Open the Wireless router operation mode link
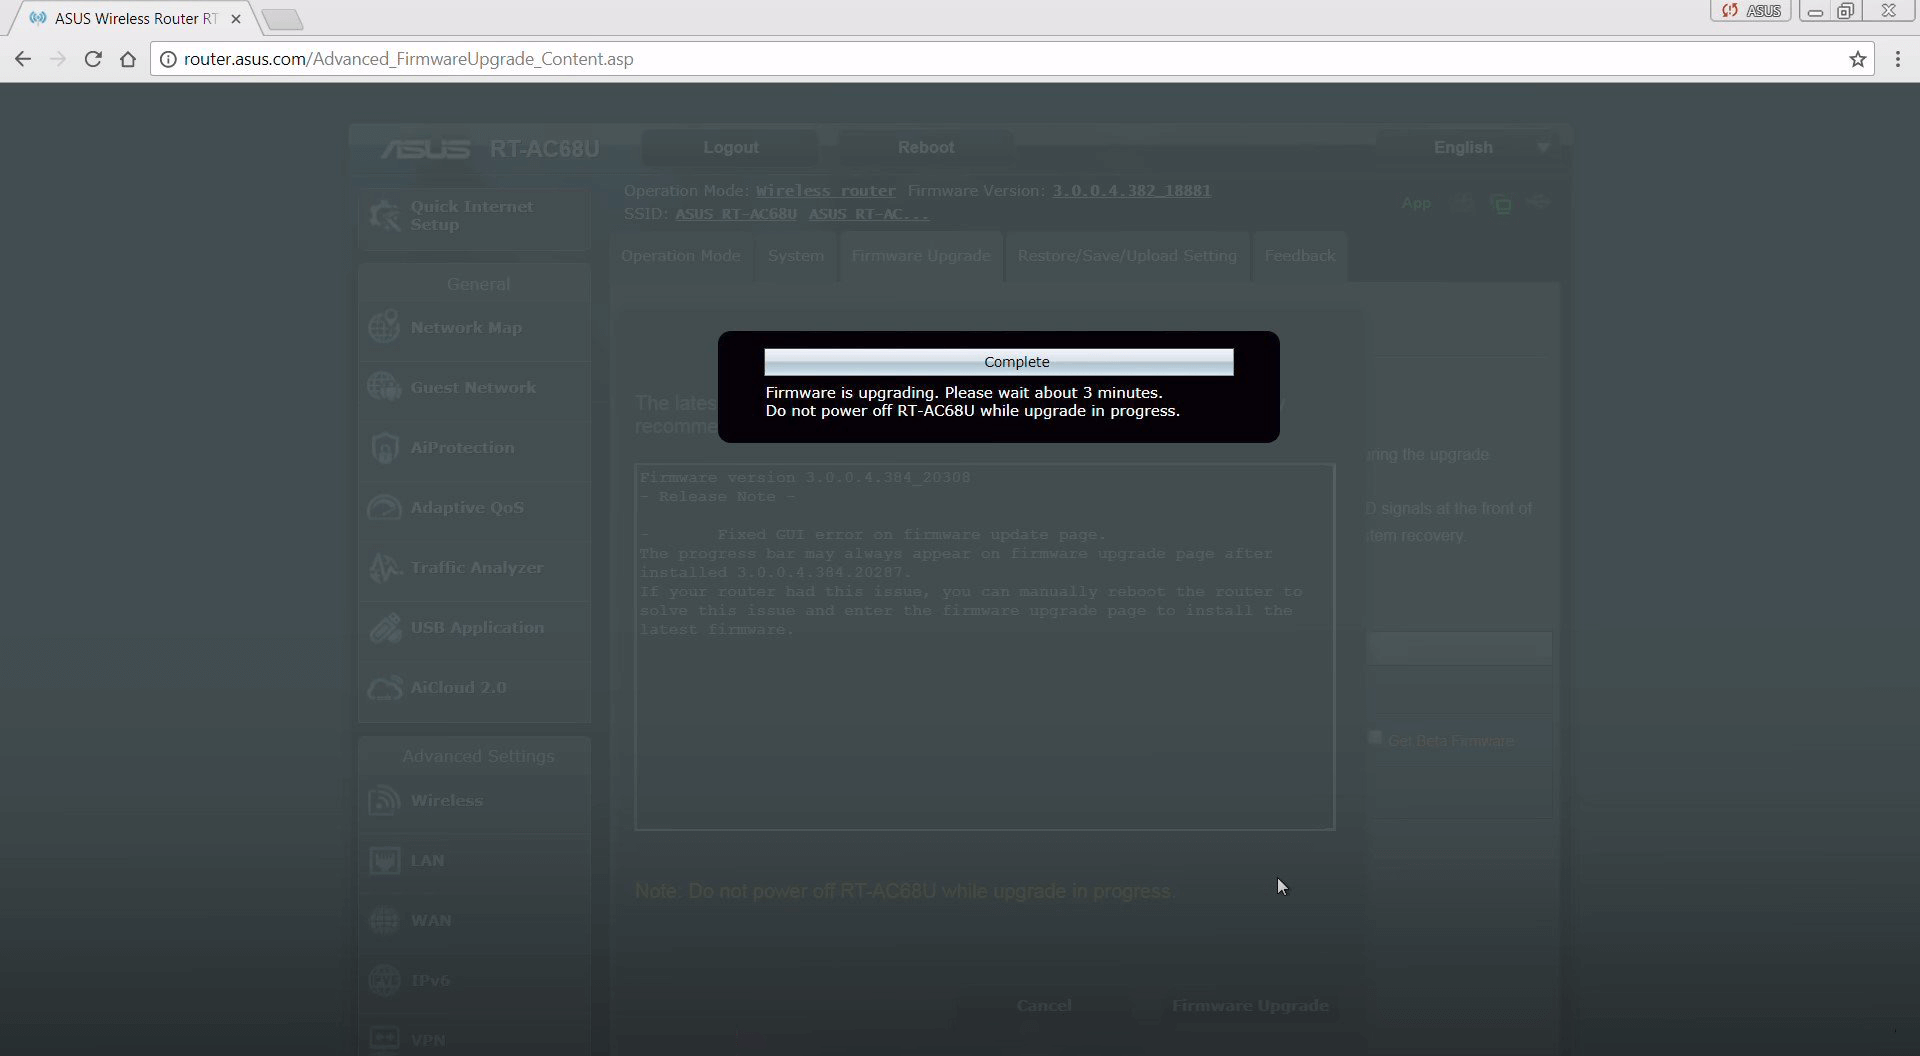The height and width of the screenshot is (1056, 1920). click(826, 191)
